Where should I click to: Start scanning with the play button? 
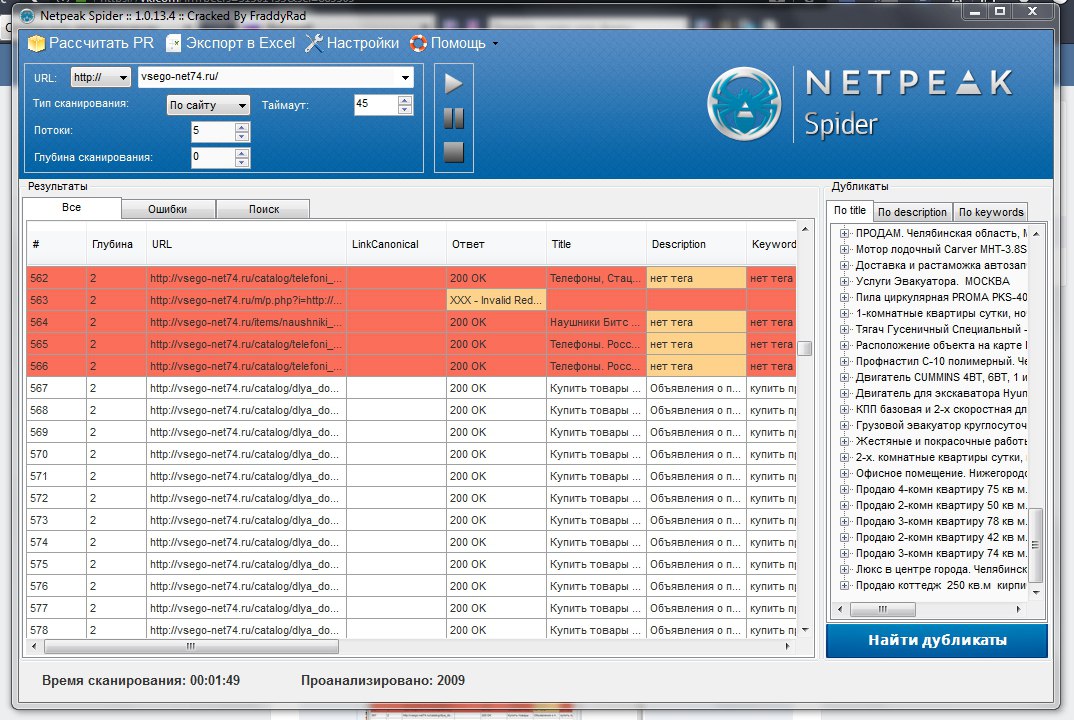tap(453, 84)
